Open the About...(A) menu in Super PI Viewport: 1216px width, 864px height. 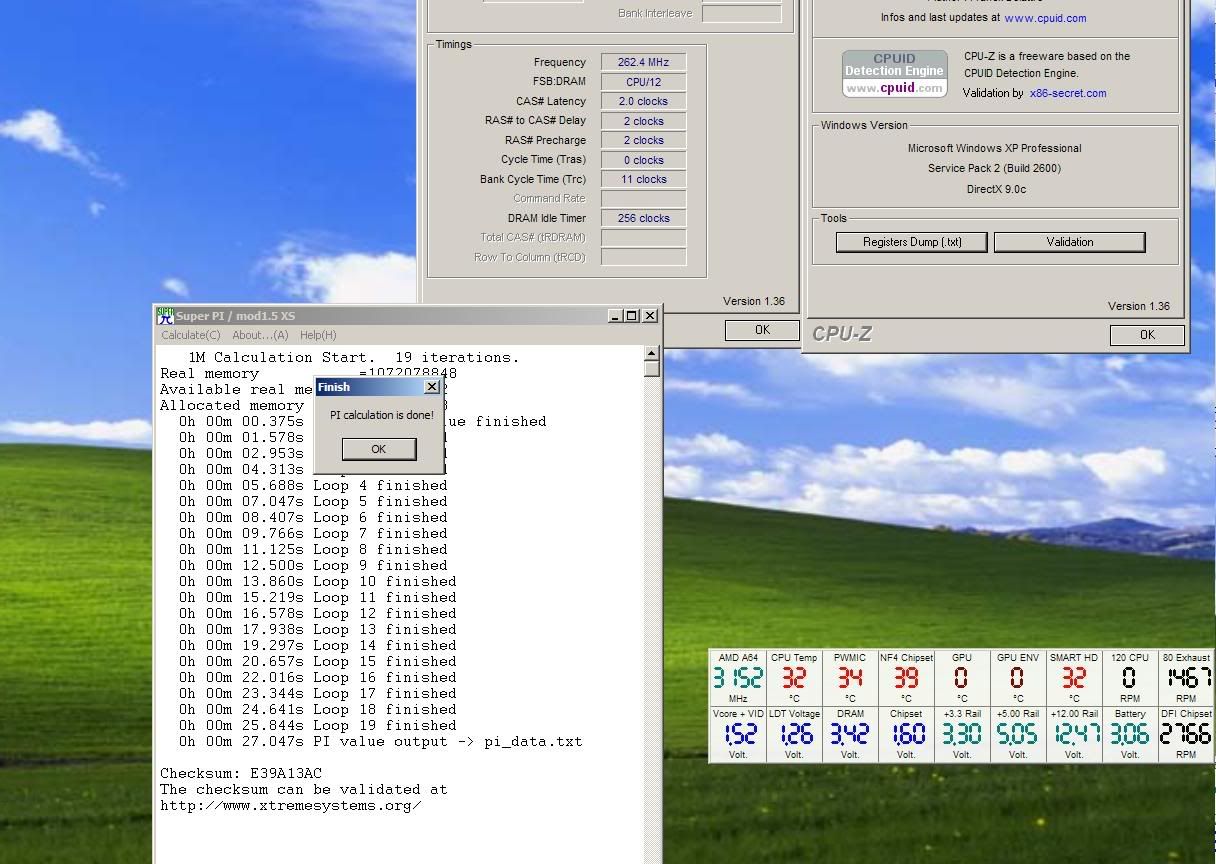tap(260, 335)
